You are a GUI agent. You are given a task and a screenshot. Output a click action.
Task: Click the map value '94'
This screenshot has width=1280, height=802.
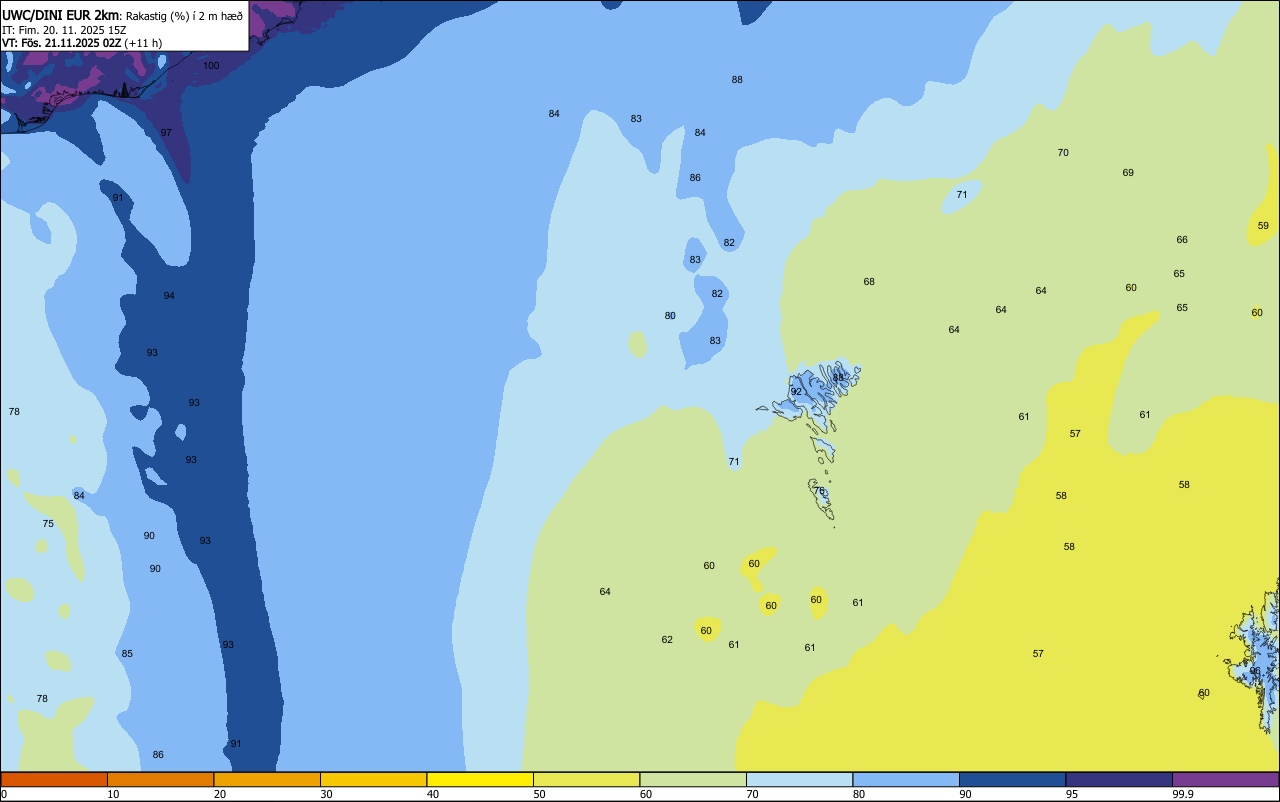point(169,296)
